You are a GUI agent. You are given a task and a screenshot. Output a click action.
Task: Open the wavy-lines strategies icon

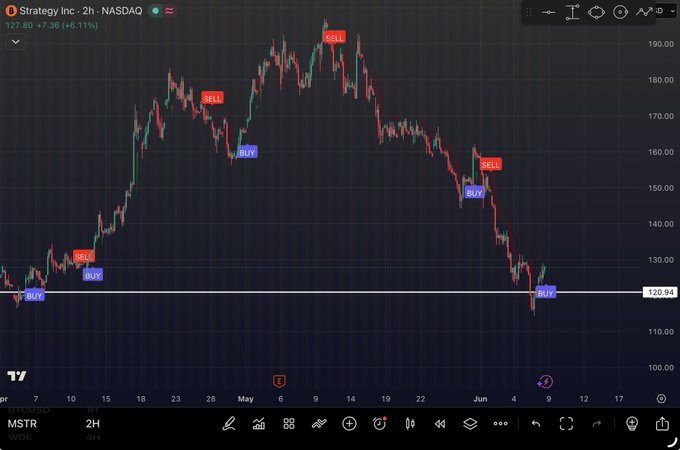(x=319, y=424)
